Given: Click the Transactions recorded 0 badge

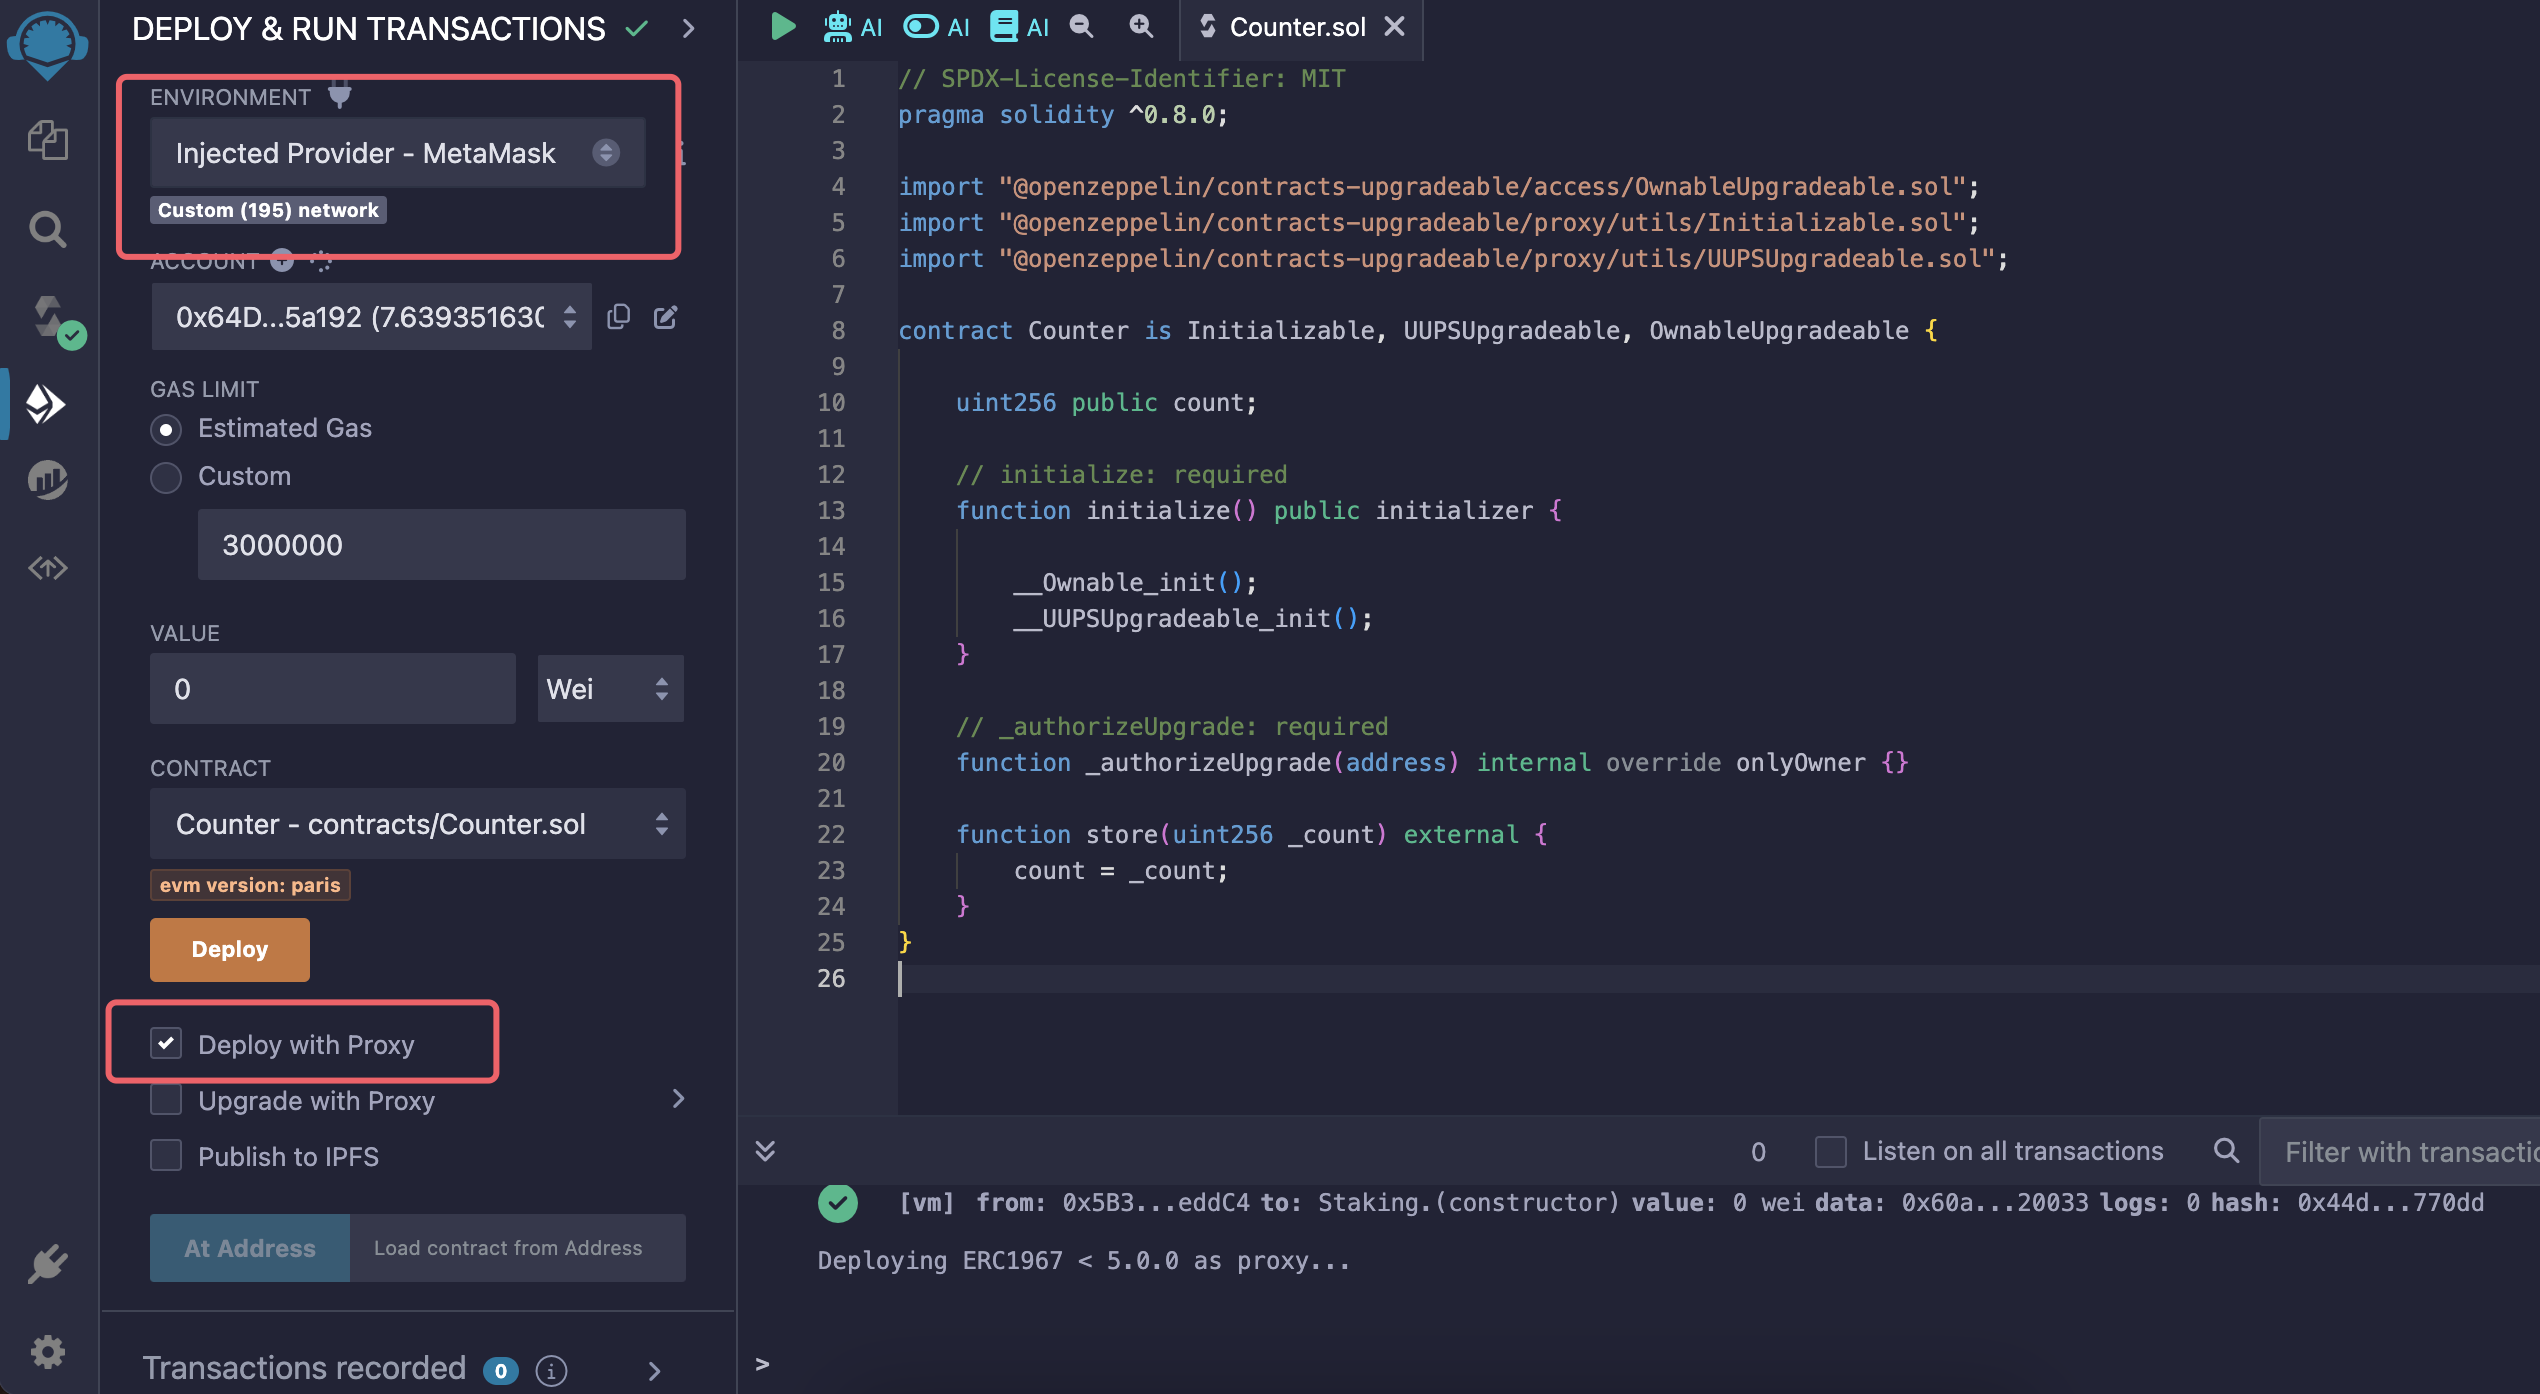Looking at the screenshot, I should (x=501, y=1370).
